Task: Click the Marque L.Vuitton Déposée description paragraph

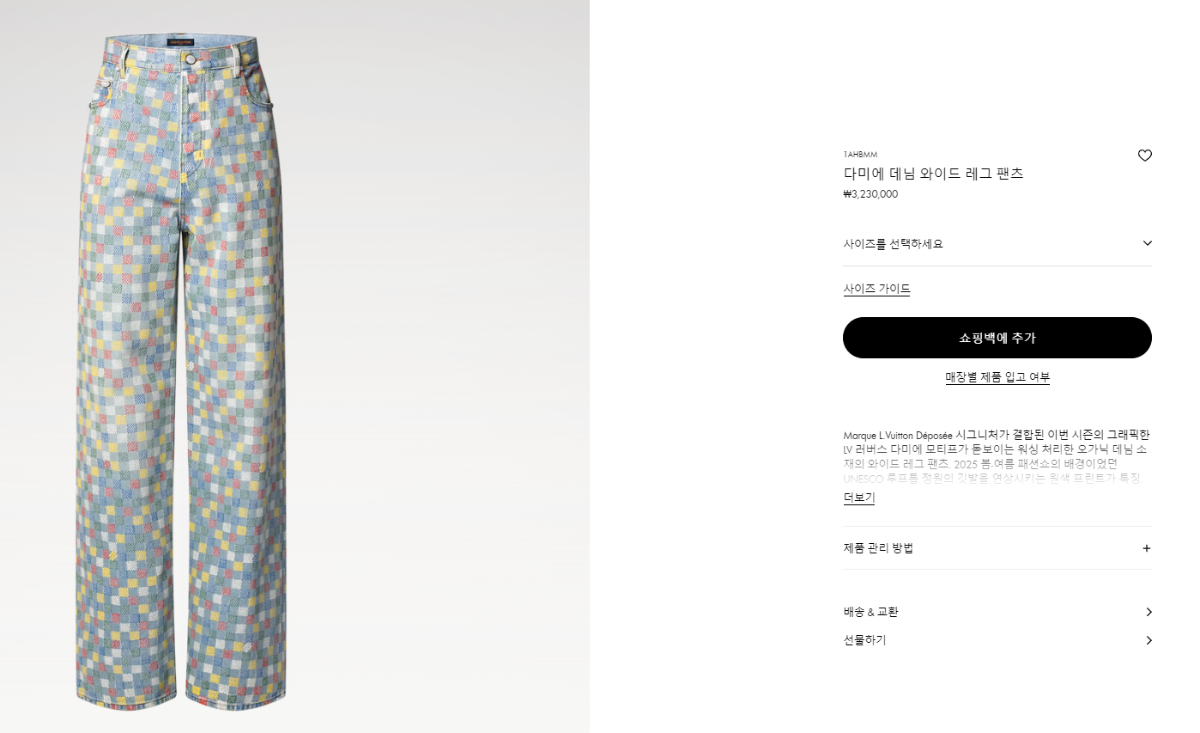Action: tap(997, 456)
